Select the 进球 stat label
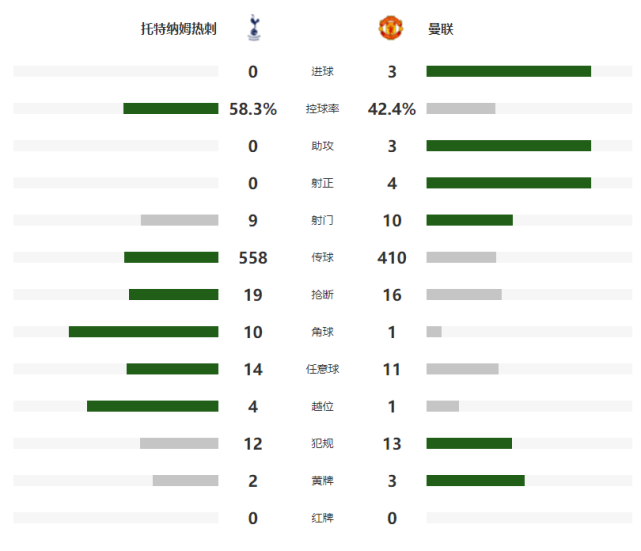 322,72
